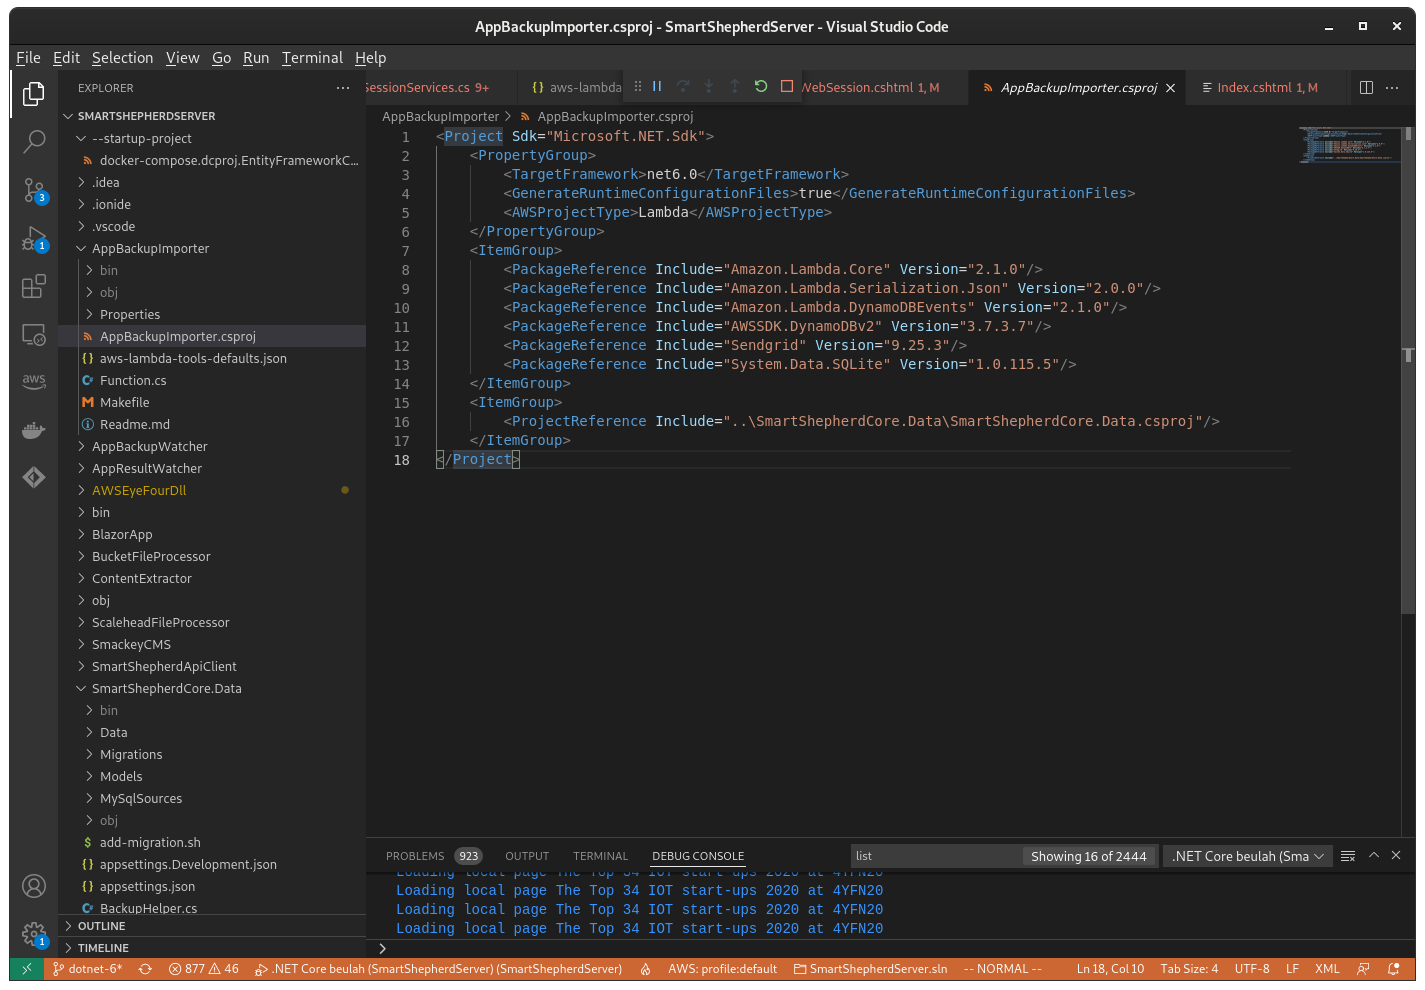
Task: Select SmartShepherdServer.sln project in status bar
Action: coord(870,969)
